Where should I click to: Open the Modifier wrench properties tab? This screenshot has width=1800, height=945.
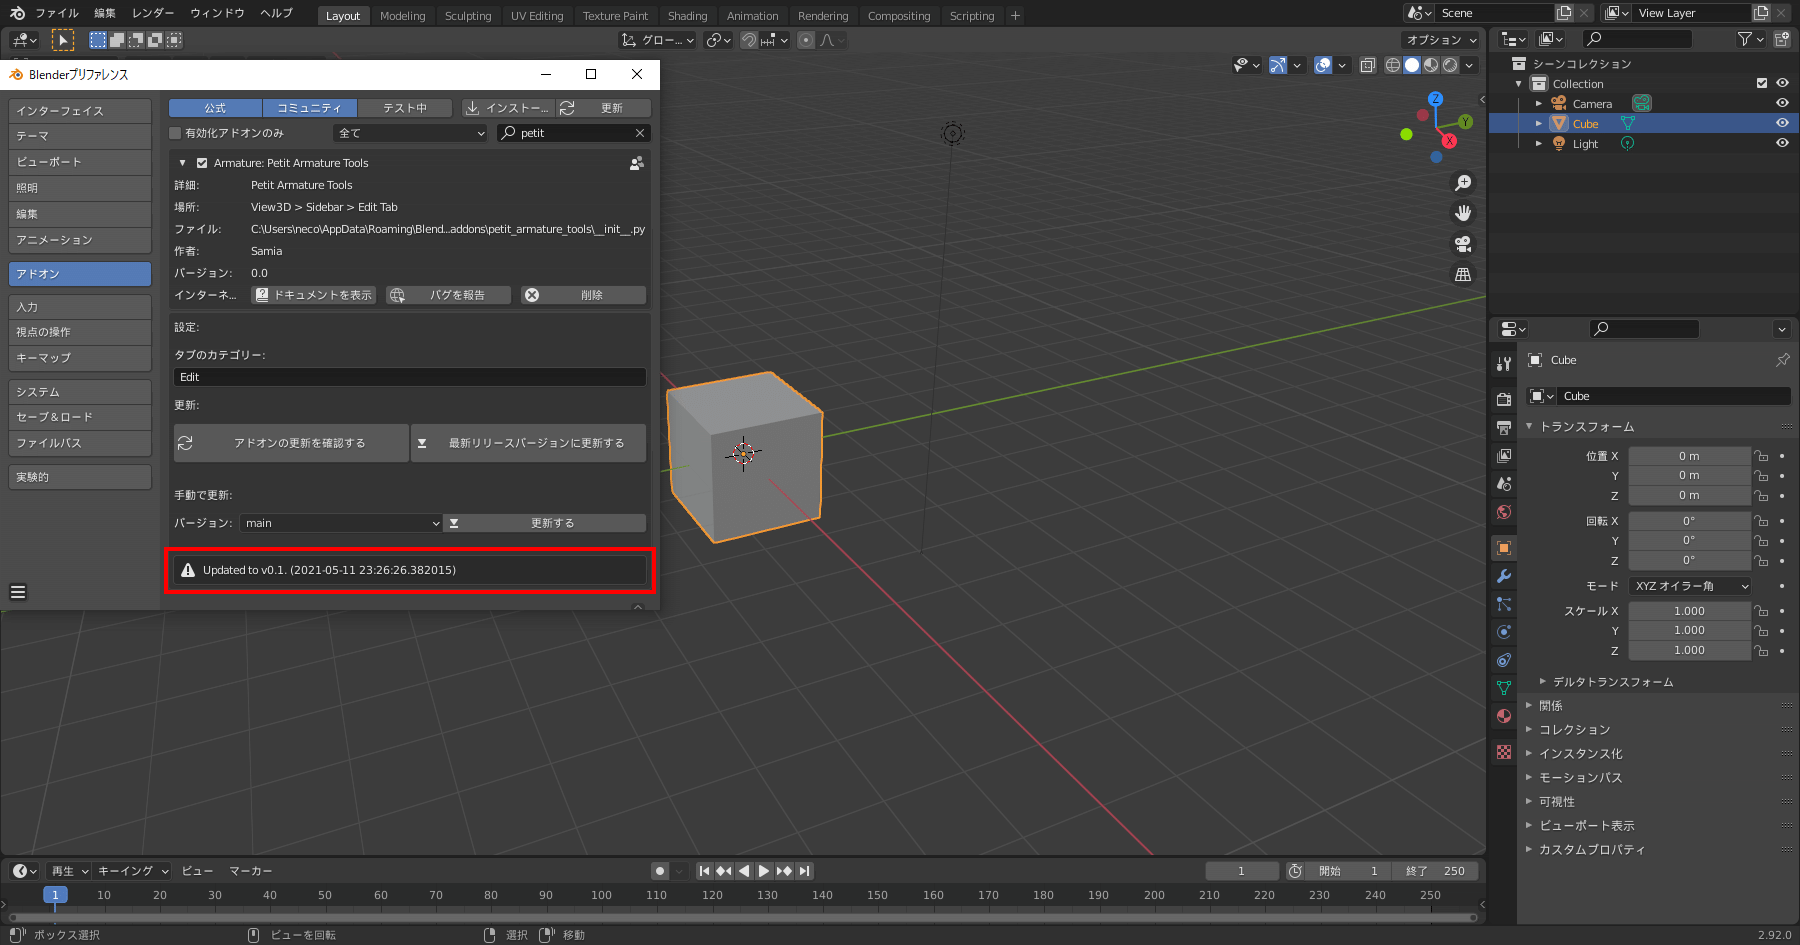(1504, 576)
